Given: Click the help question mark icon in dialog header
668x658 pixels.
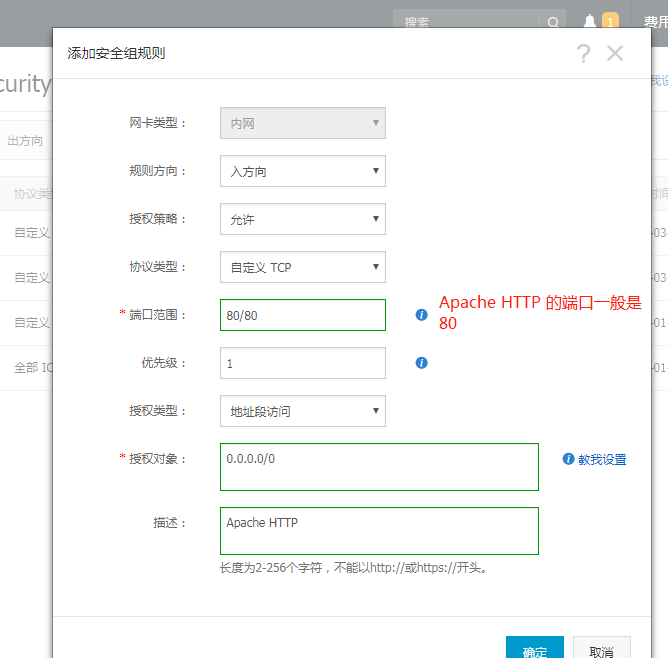Looking at the screenshot, I should 584,54.
